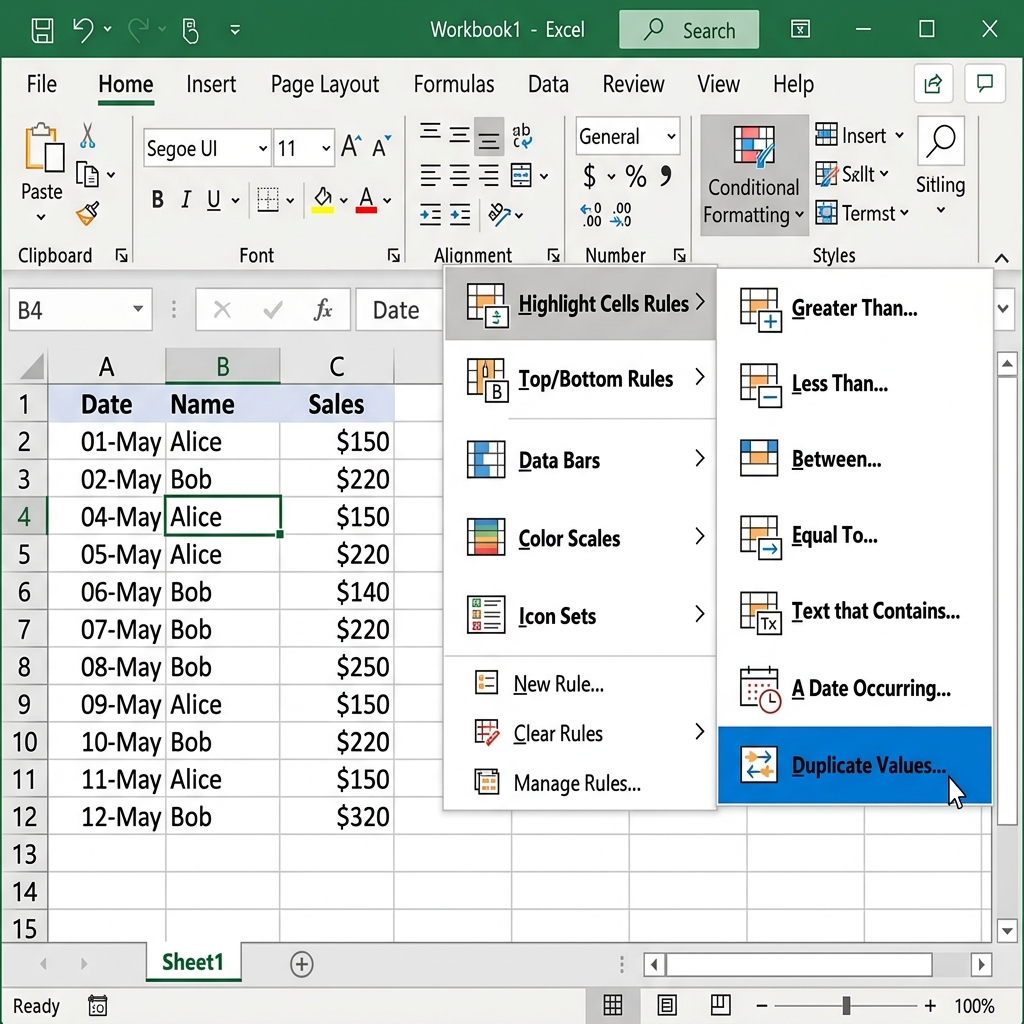Click the Orientation angled text icon
1024x1024 pixels.
pos(499,214)
